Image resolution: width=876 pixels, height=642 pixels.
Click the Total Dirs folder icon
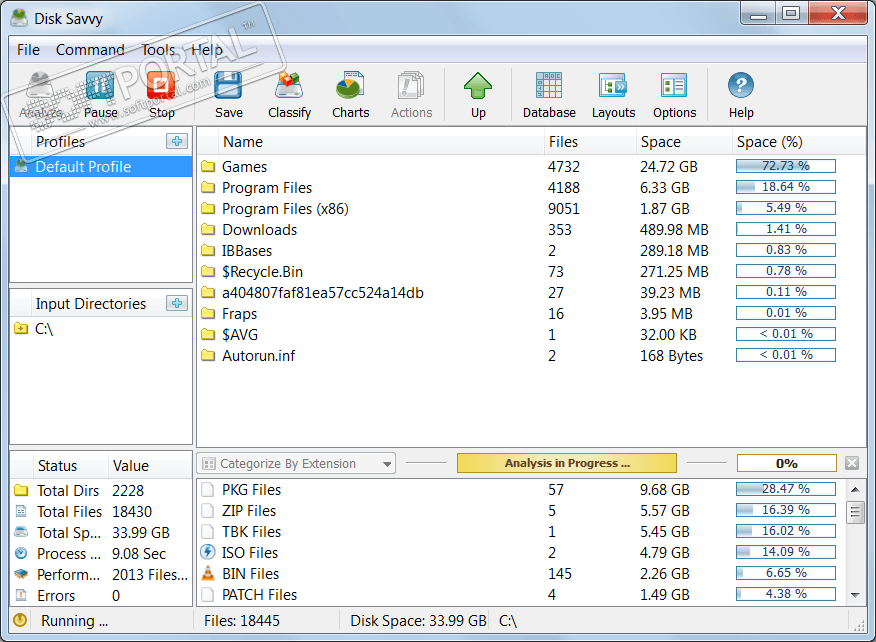21,490
